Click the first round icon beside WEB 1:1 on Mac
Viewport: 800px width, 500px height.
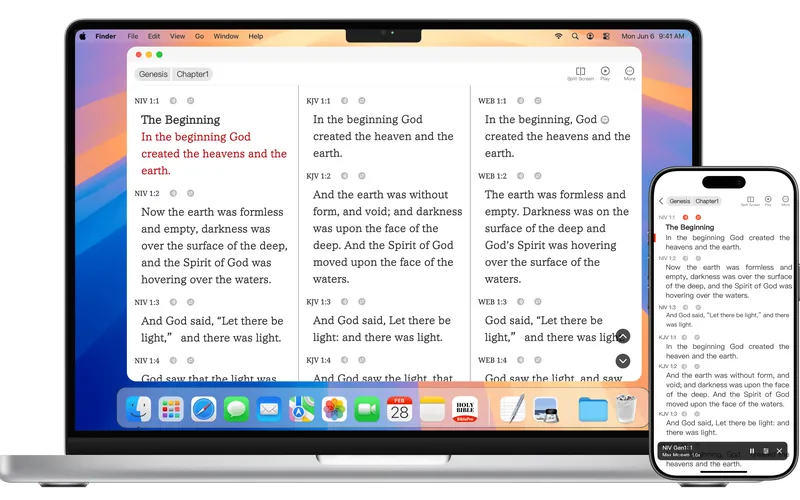click(x=520, y=101)
